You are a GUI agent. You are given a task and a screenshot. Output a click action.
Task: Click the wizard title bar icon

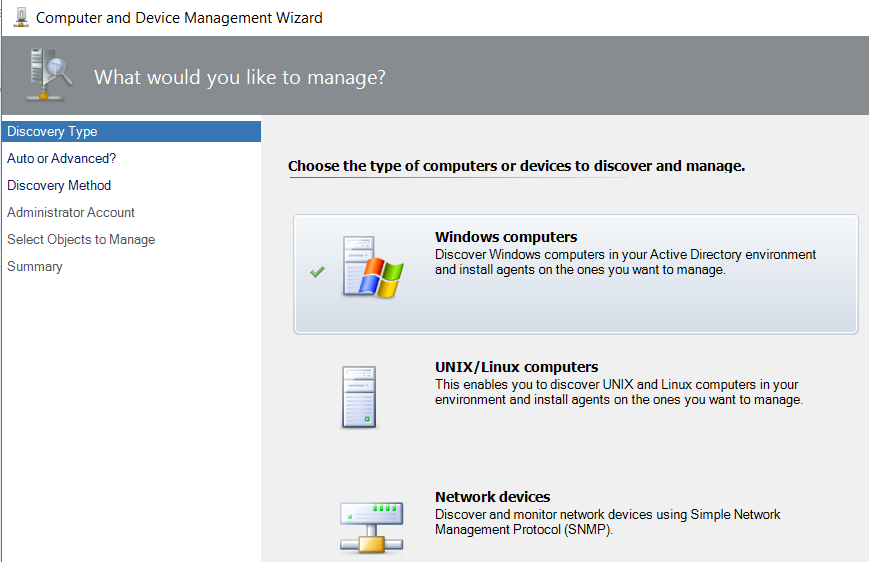21,17
